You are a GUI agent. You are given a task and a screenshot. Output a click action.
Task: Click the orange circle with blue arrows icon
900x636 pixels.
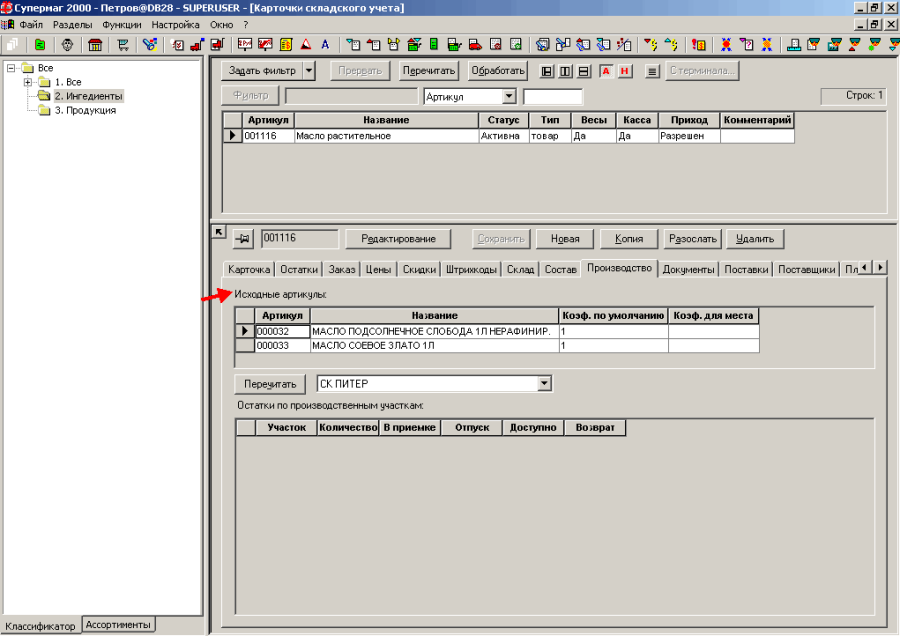click(x=767, y=45)
